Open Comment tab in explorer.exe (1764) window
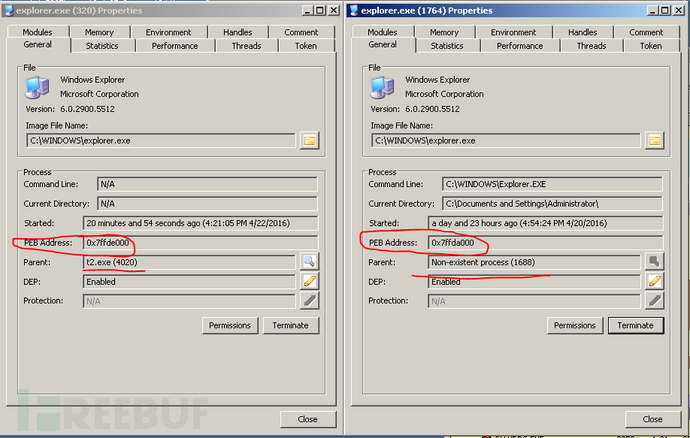This screenshot has height=438, width=690. click(646, 32)
